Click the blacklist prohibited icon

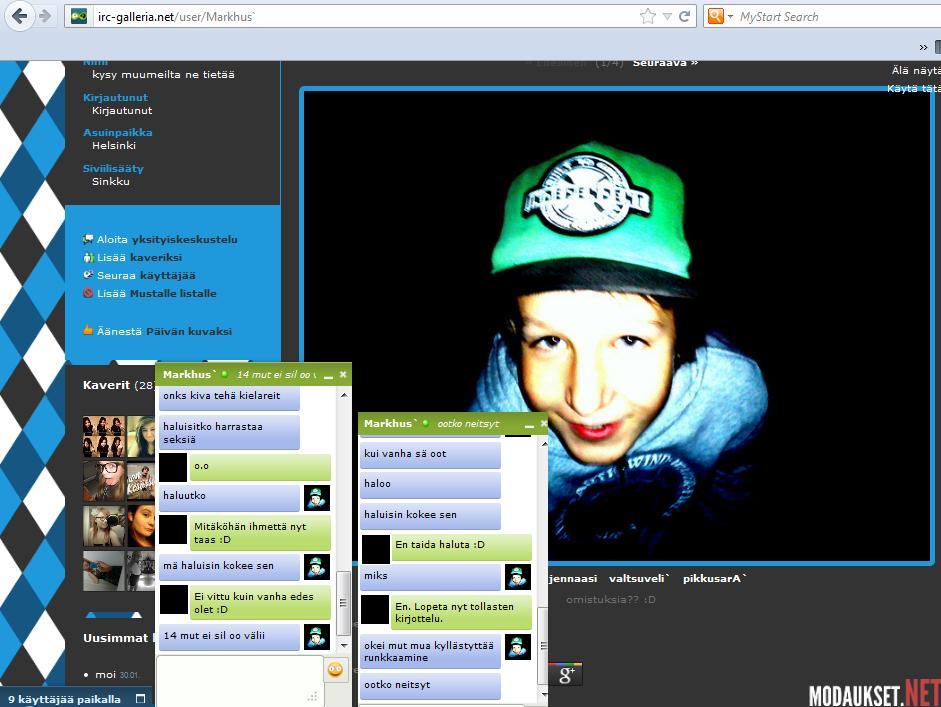coord(88,293)
